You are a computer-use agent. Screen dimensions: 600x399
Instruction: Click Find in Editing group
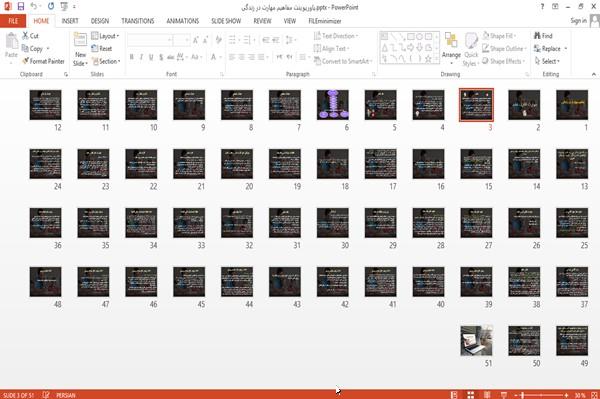coord(543,36)
